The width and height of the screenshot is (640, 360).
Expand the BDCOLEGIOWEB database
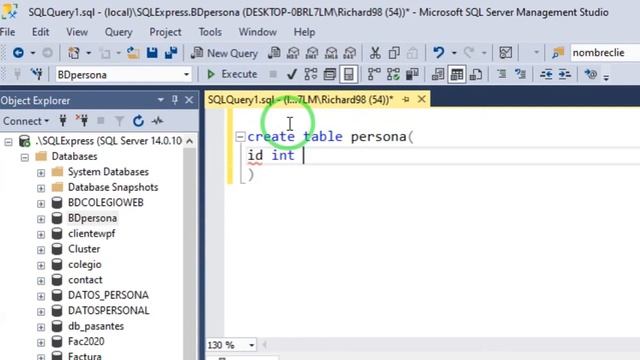(41, 203)
